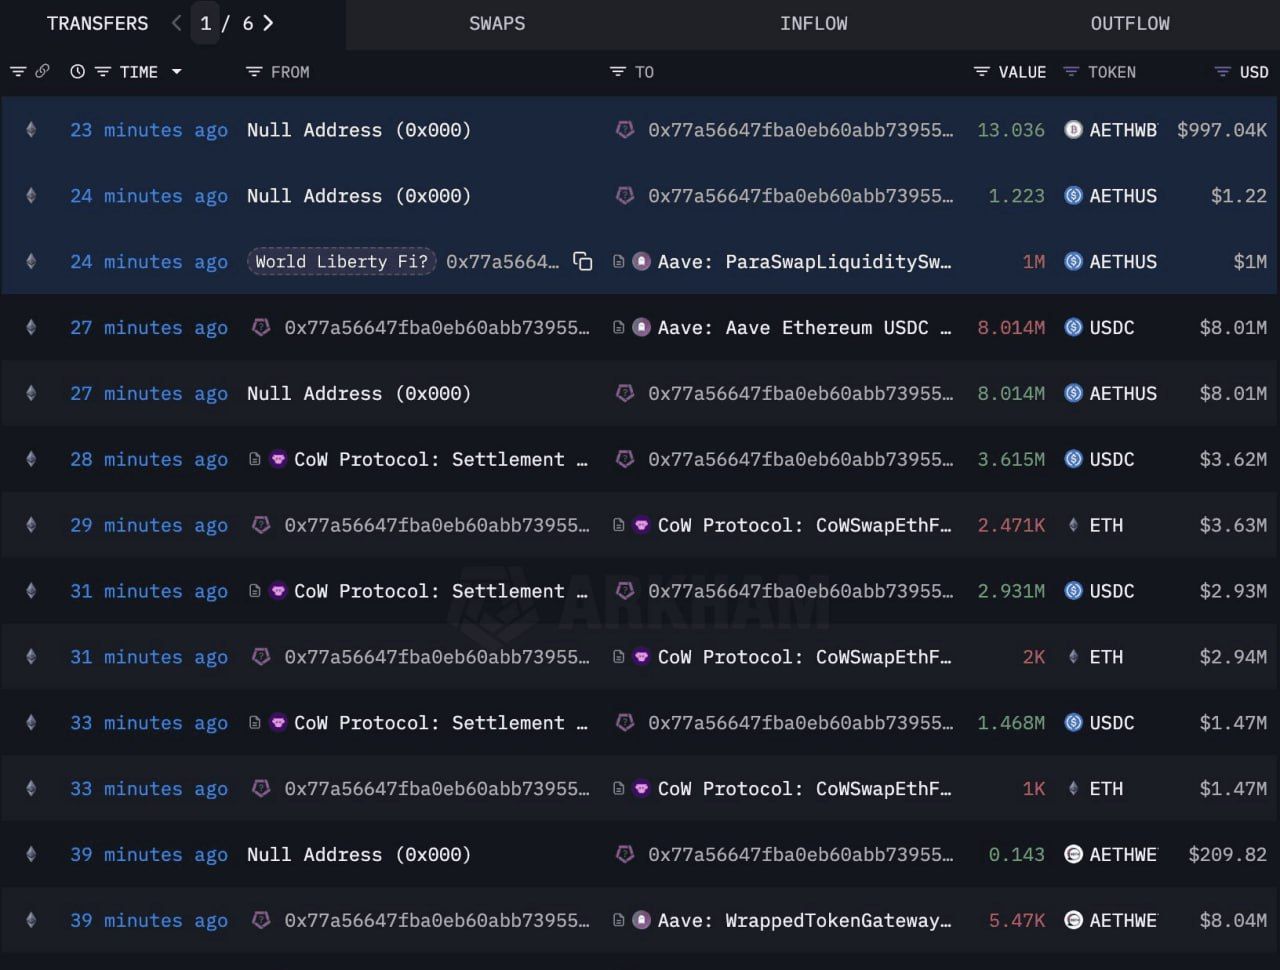
Task: Open the 23 minutes ago transaction
Action: (149, 130)
